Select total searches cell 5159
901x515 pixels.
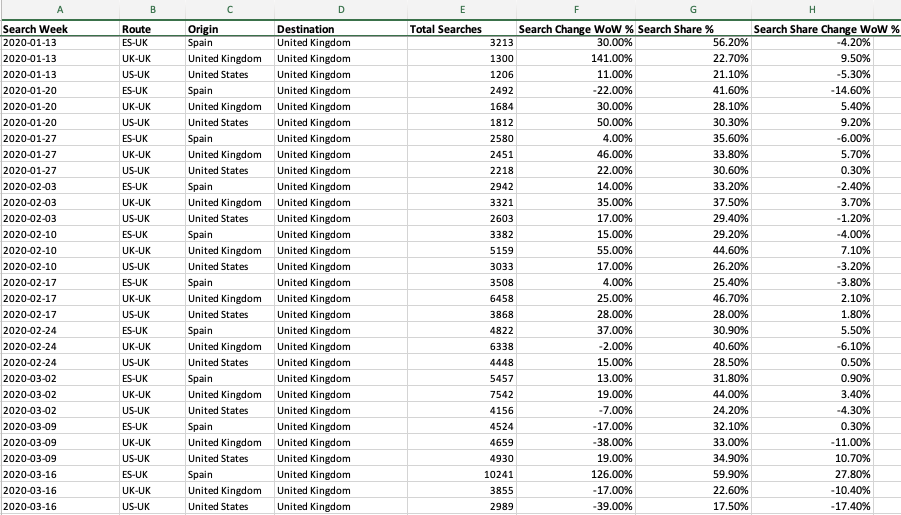point(461,250)
